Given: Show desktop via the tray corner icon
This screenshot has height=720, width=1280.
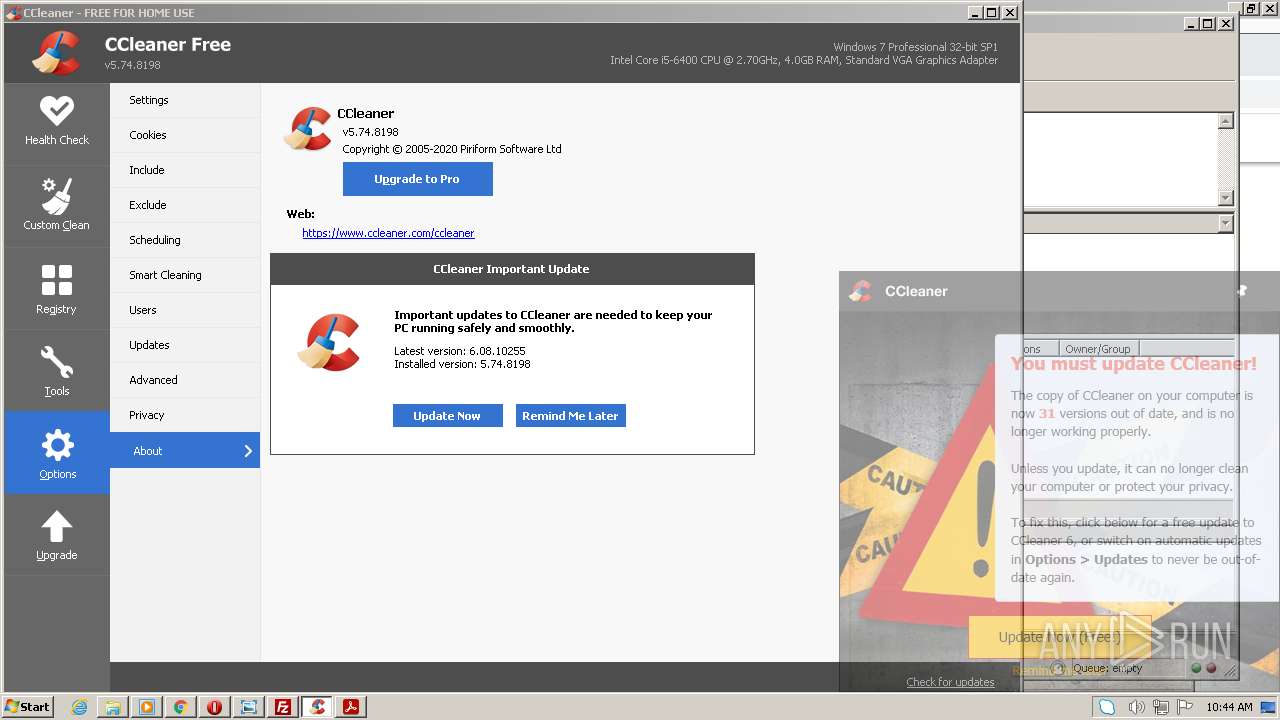Looking at the screenshot, I should (1269, 707).
